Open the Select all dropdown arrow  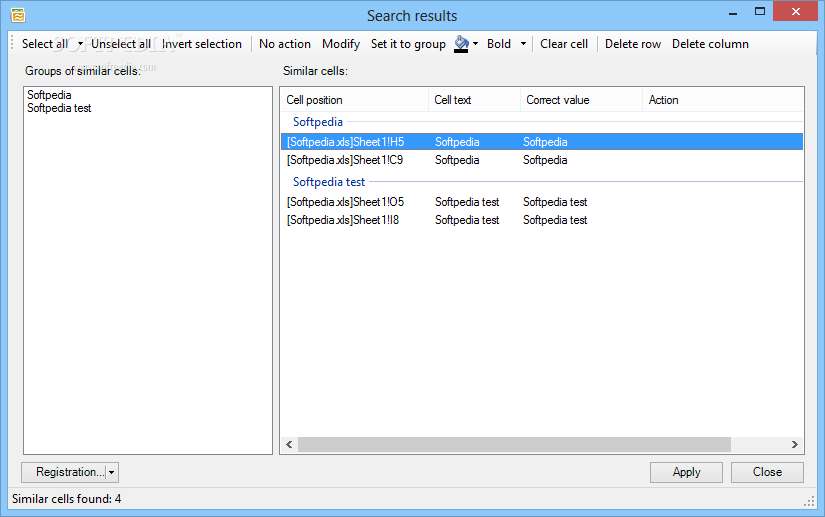(x=80, y=44)
